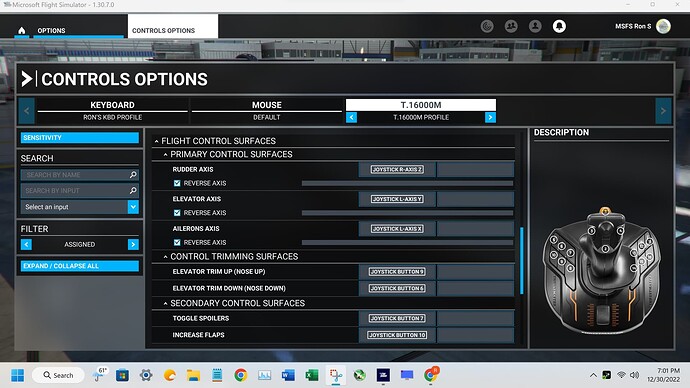Show more devices with the right carousel arrow
Image resolution: width=690 pixels, height=388 pixels.
pos(663,111)
